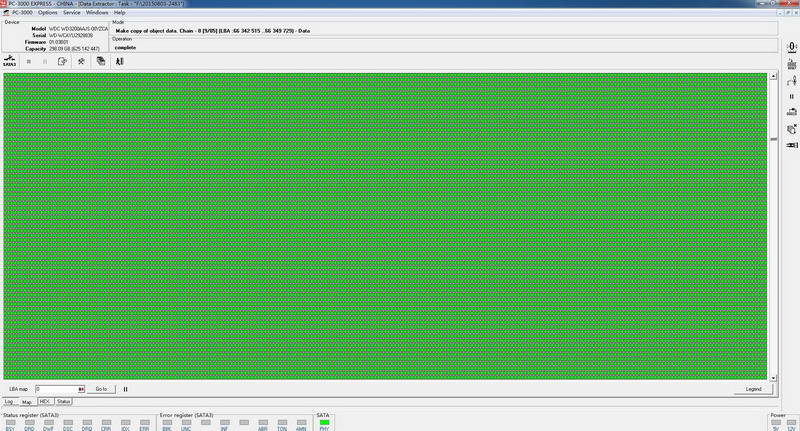
Task: Click the map scrollbar down arrow
Action: coord(773,378)
